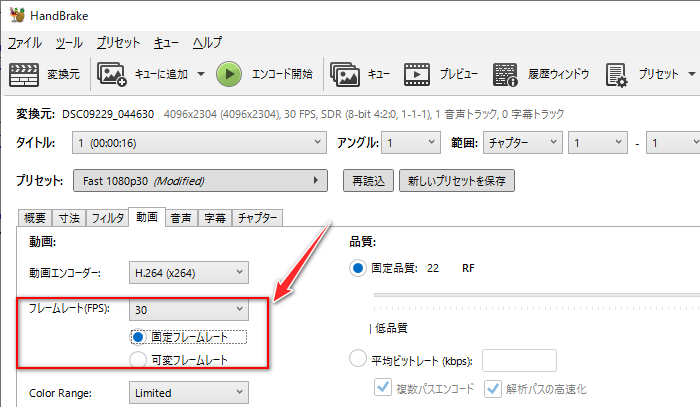Switch to the 字幕 tab
Image resolution: width=700 pixels, height=407 pixels.
[x=215, y=218]
